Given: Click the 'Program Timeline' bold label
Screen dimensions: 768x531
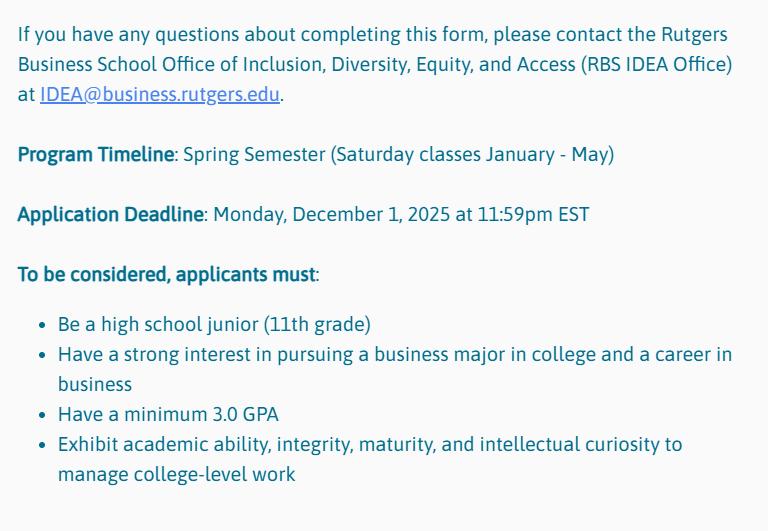Looking at the screenshot, I should coord(96,155).
